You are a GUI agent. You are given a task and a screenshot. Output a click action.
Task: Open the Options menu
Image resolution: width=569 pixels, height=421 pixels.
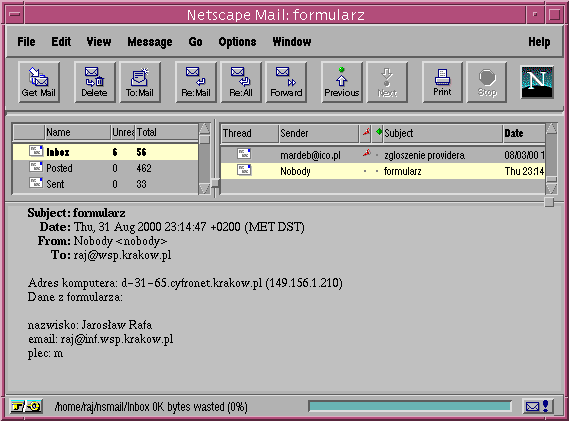[x=237, y=42]
